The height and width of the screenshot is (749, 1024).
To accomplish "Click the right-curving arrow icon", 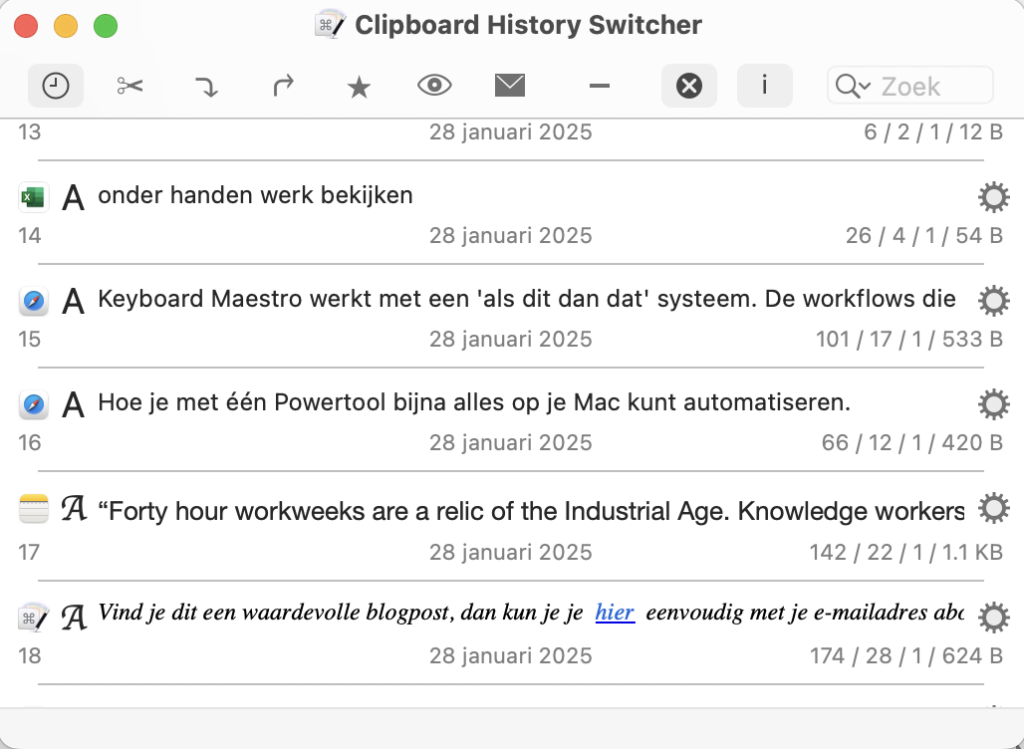I will tap(283, 87).
